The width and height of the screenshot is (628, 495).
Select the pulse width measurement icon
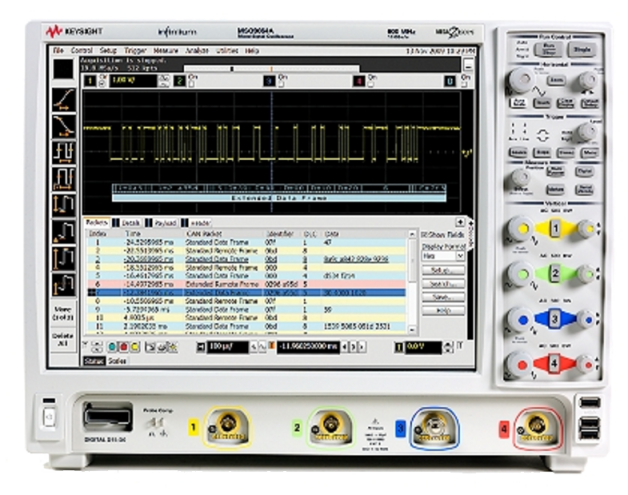coord(64,179)
